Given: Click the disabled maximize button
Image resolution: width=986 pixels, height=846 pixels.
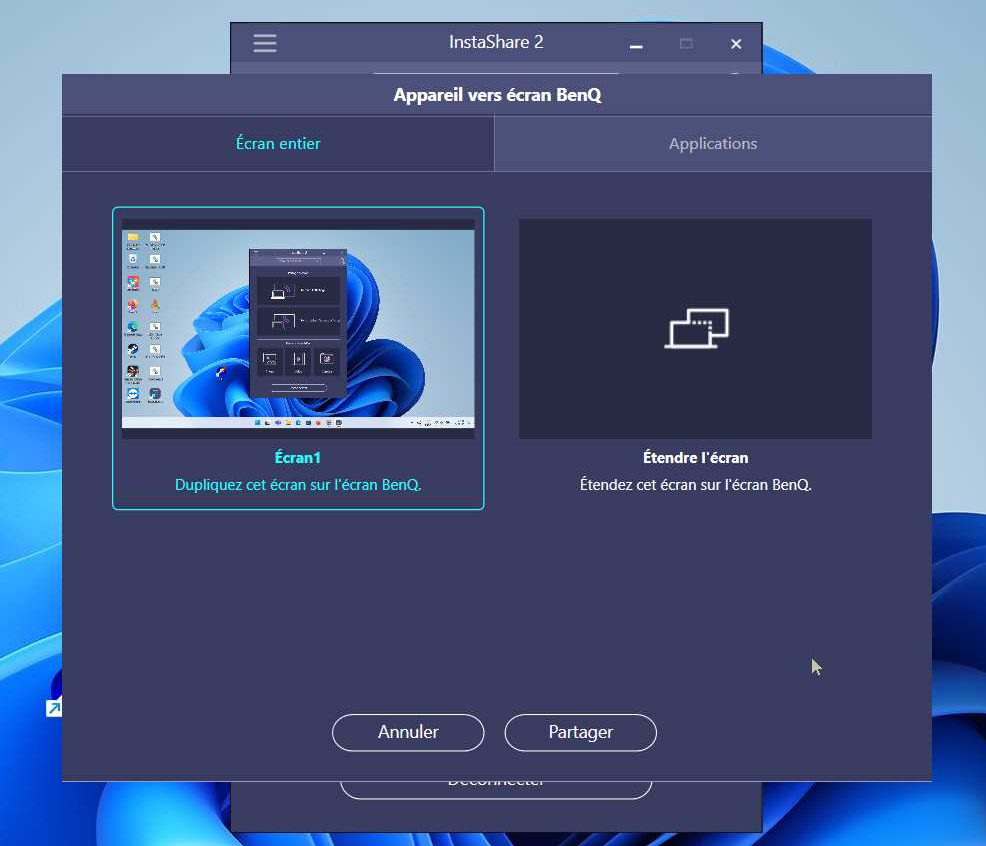Looking at the screenshot, I should point(686,44).
